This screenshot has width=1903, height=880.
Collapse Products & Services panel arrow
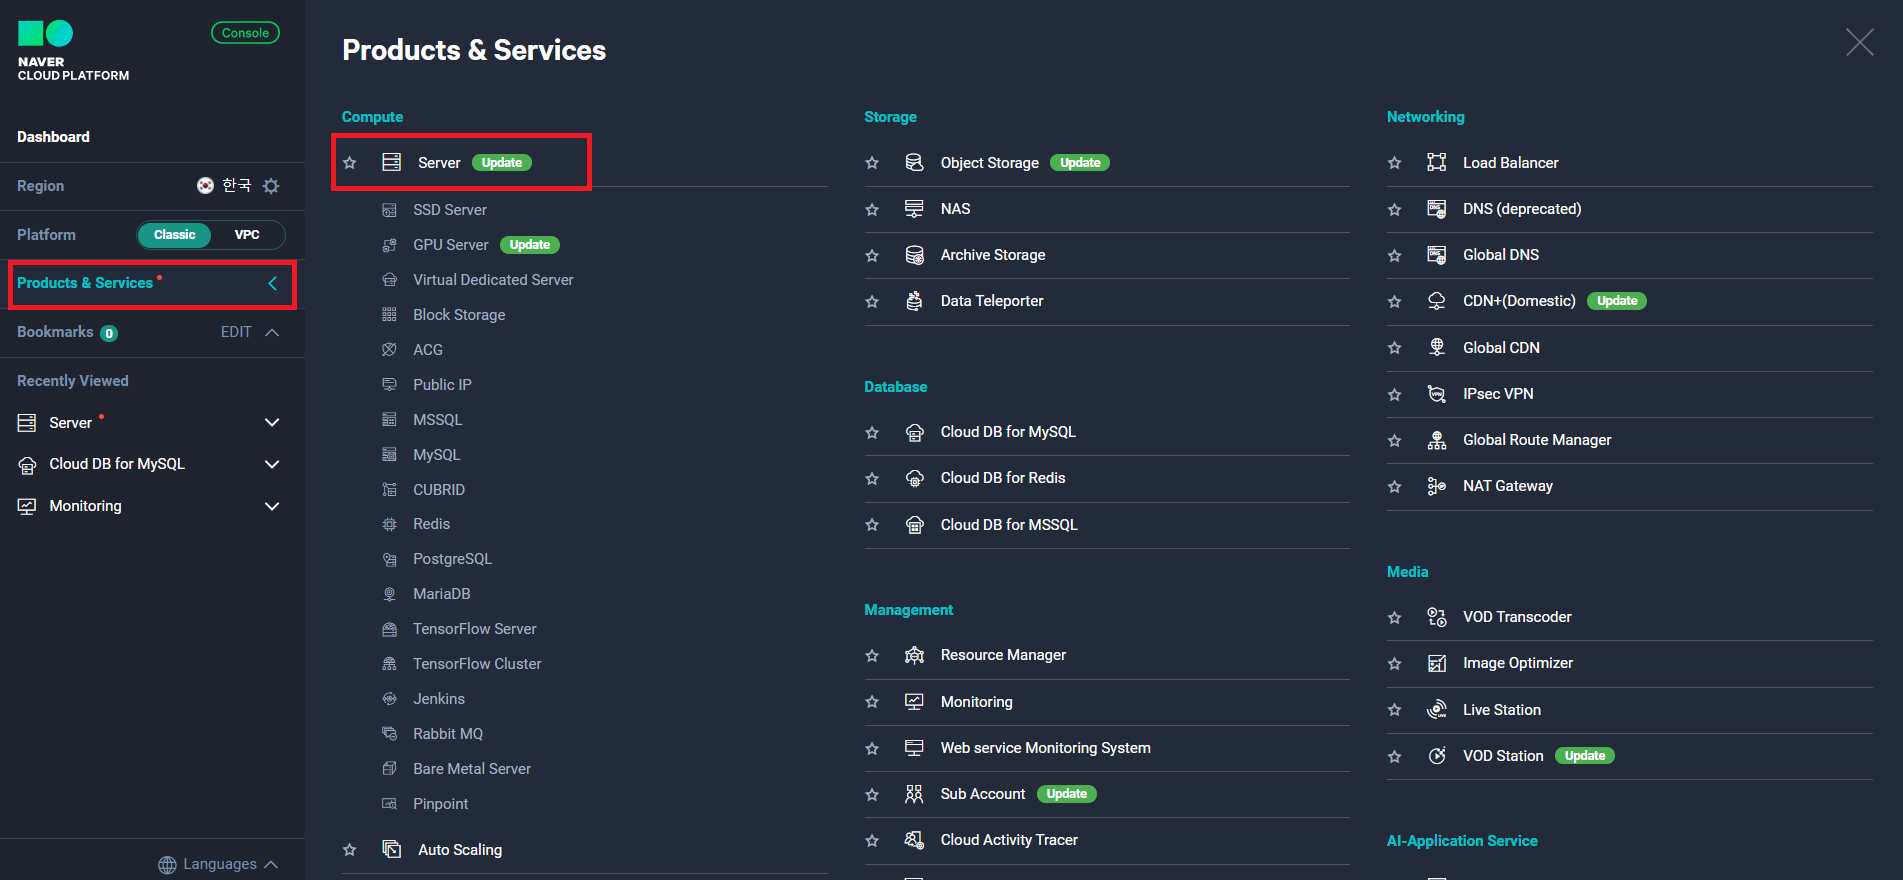coord(272,284)
